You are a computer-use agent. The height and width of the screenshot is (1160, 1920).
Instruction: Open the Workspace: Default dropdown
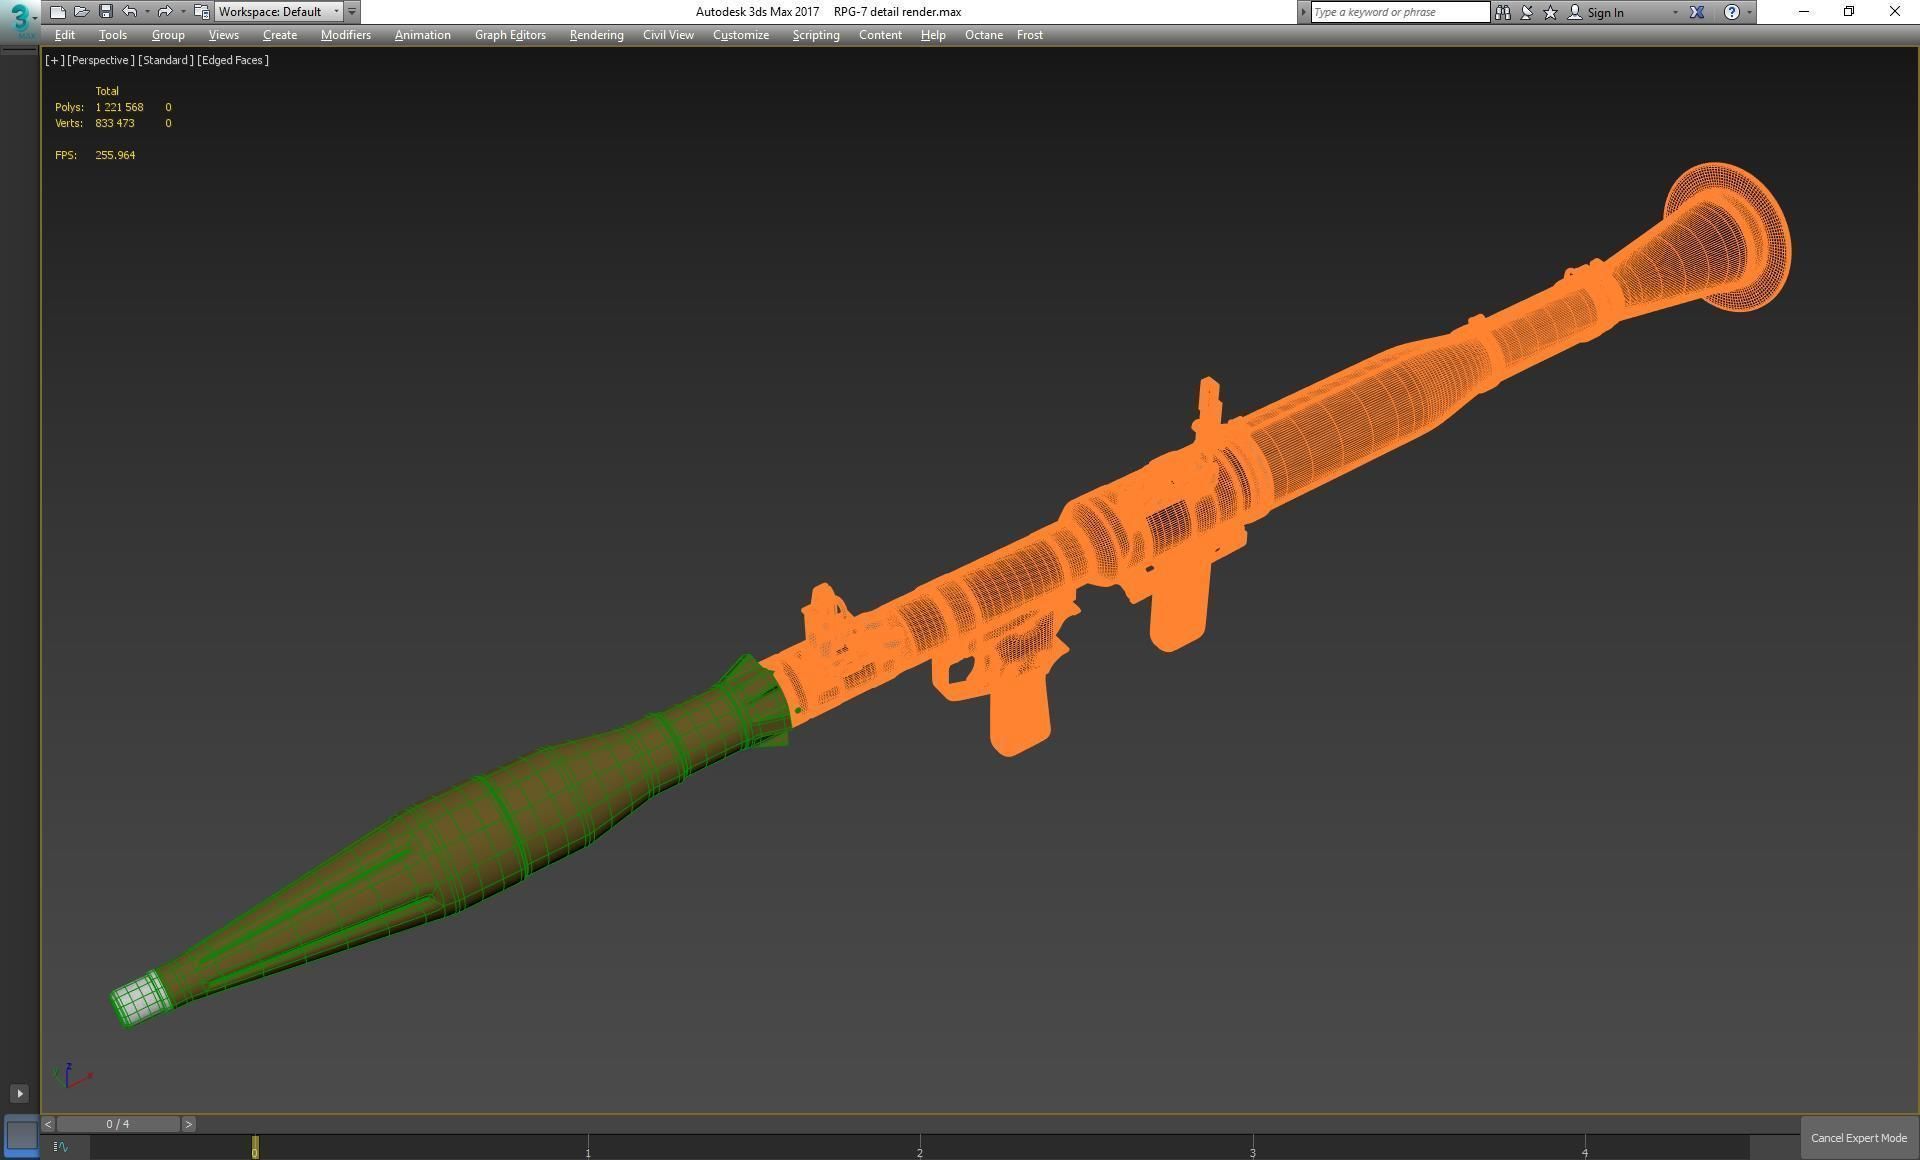coord(279,12)
